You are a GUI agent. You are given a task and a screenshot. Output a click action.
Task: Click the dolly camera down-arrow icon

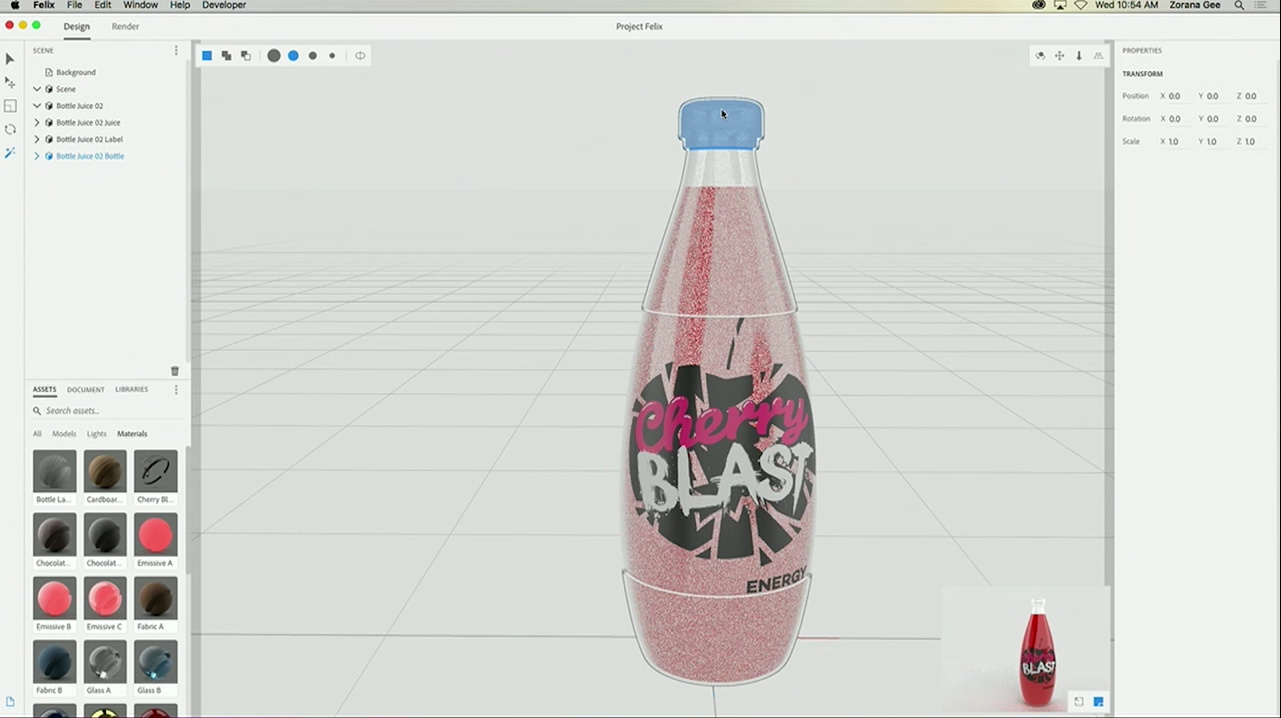pyautogui.click(x=1079, y=56)
